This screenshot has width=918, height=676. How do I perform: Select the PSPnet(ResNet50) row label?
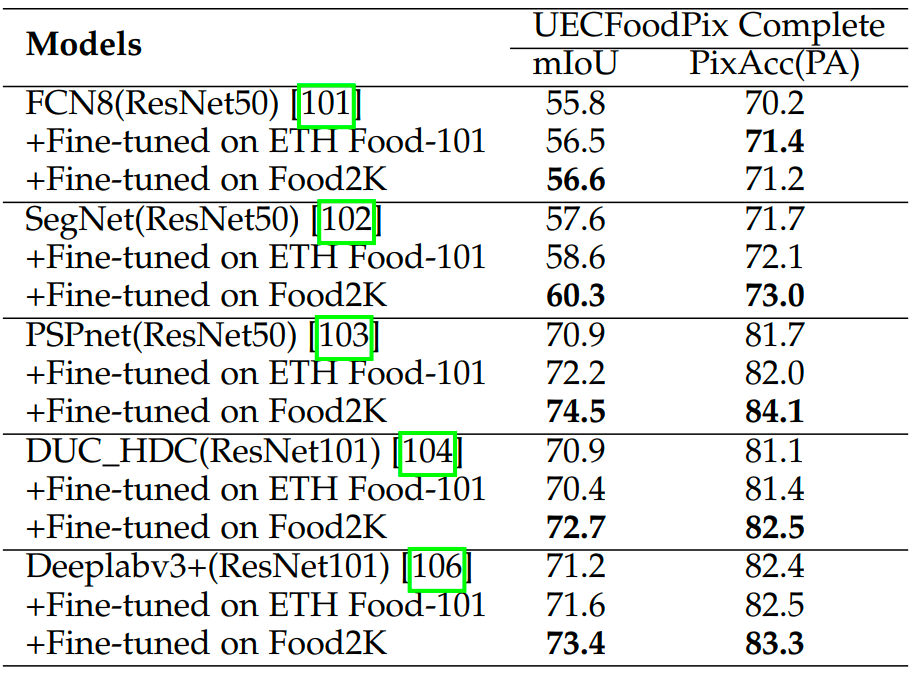(164, 338)
